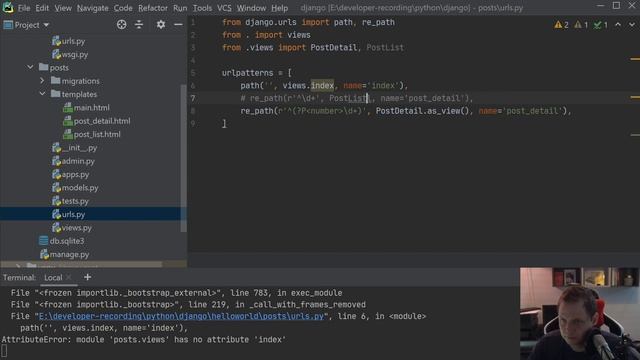Click the collapse all icon in Project panel
Viewport: 640px width, 360px height.
pyautogui.click(x=139, y=24)
